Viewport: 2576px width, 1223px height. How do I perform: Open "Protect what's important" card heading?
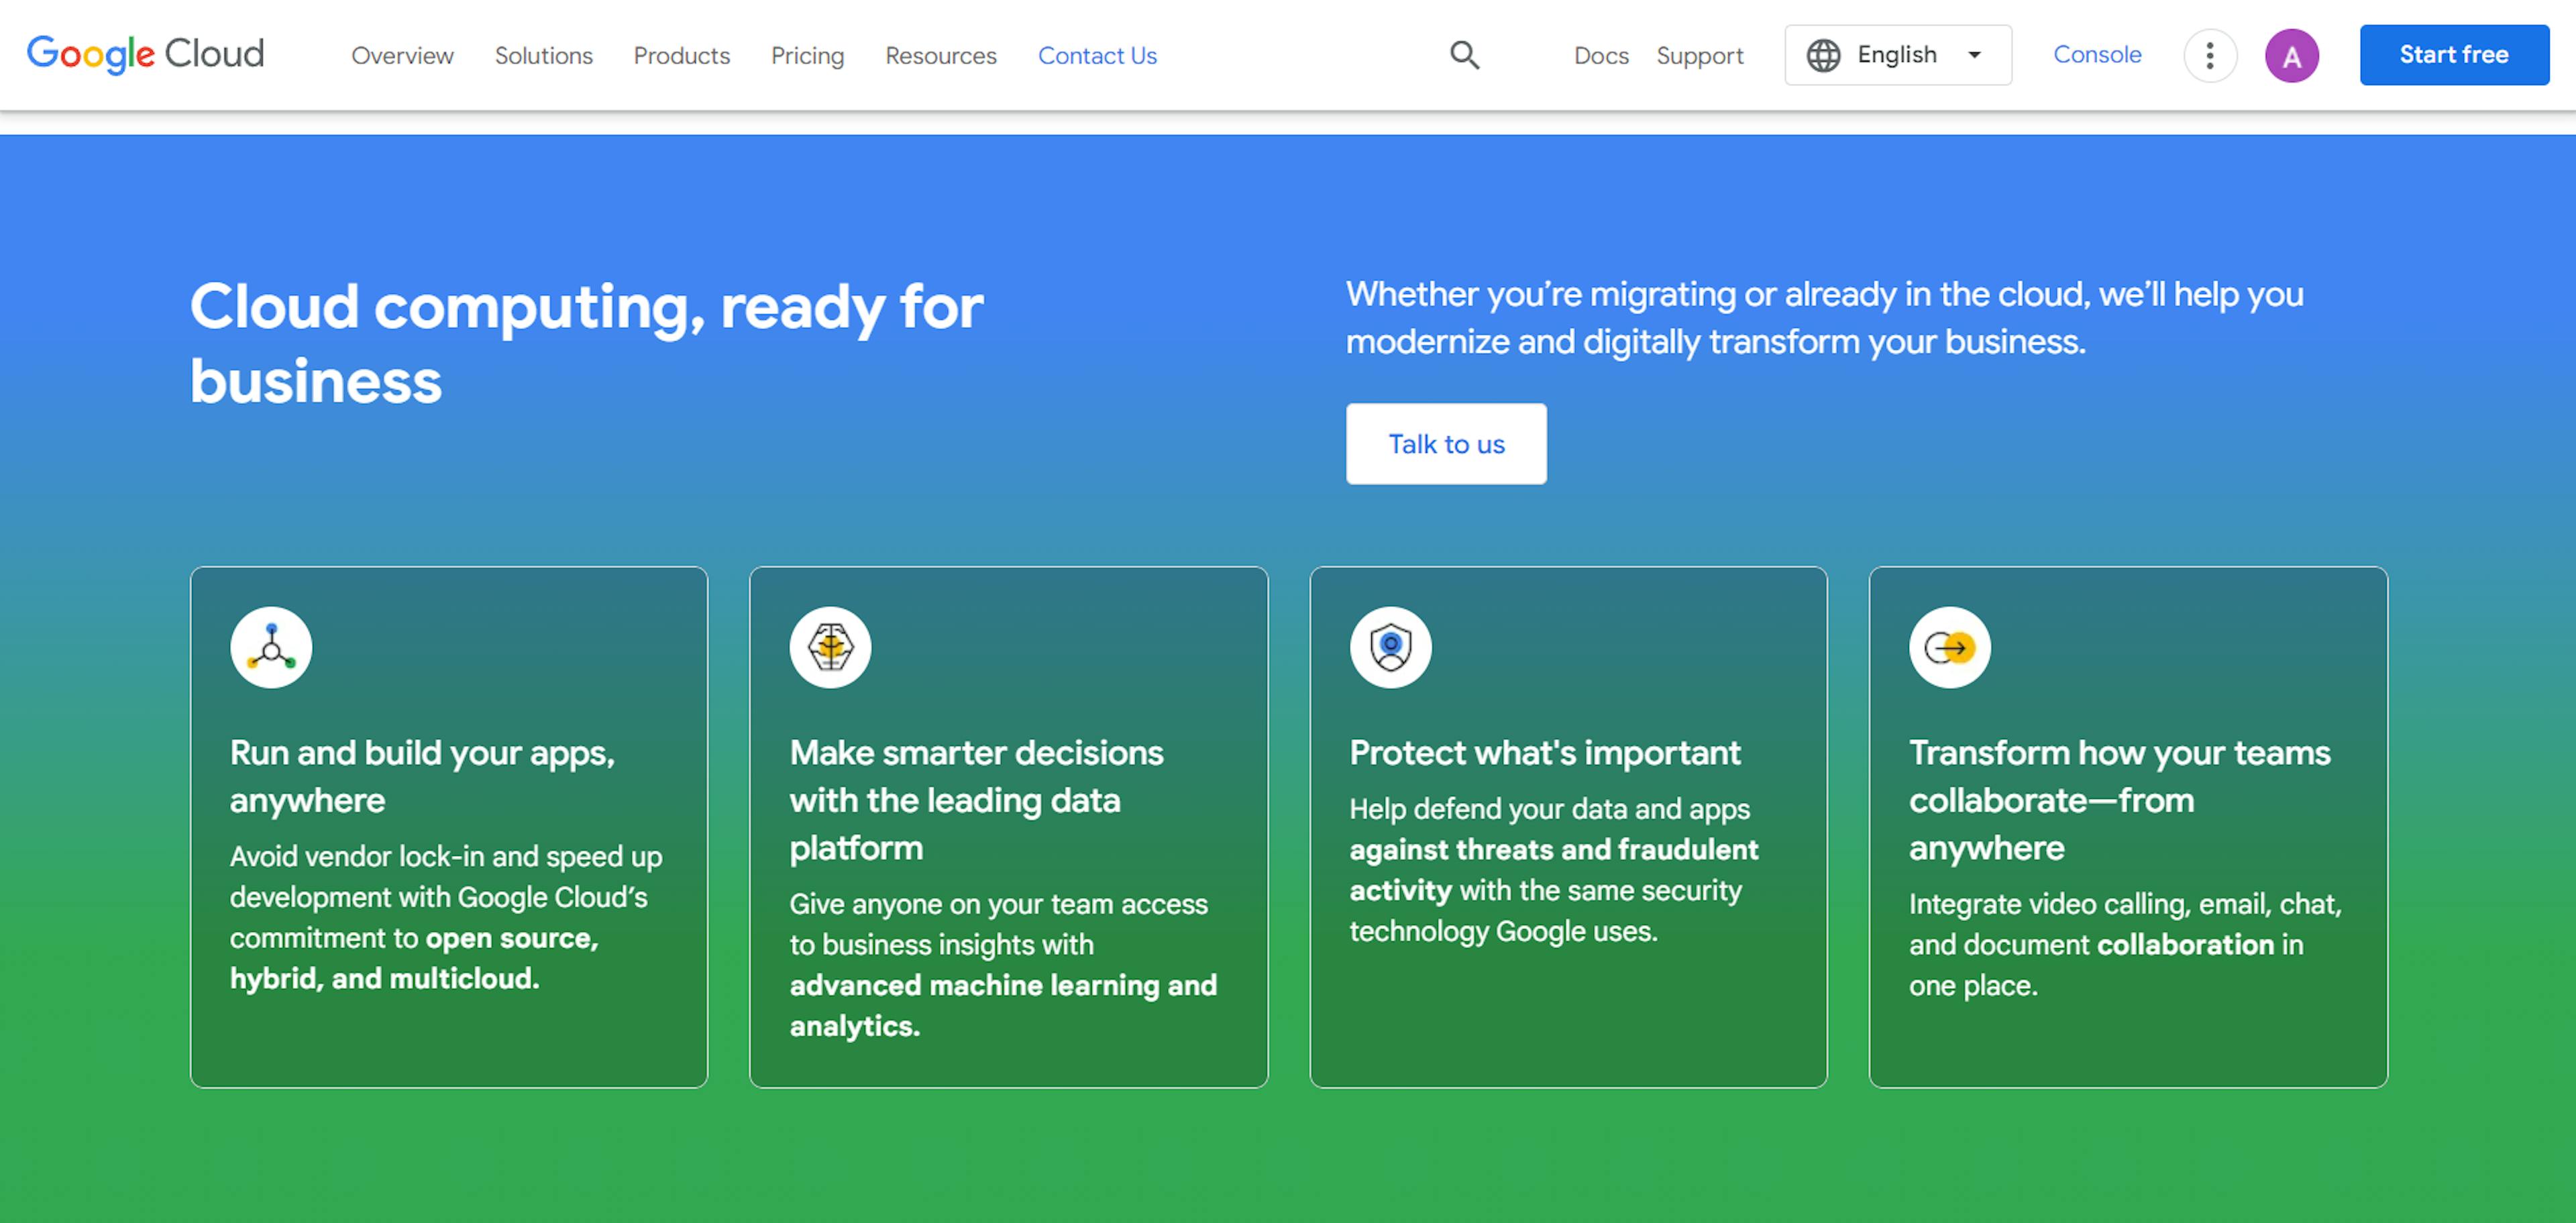point(1545,752)
